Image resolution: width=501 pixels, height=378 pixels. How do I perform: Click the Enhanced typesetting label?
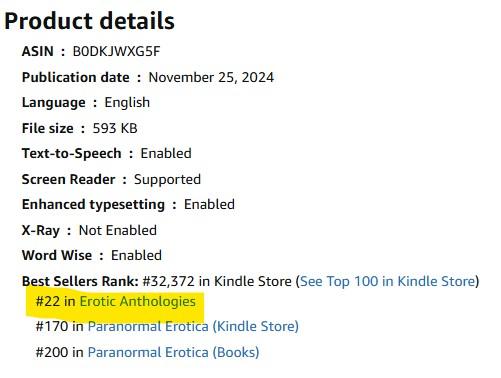point(93,205)
